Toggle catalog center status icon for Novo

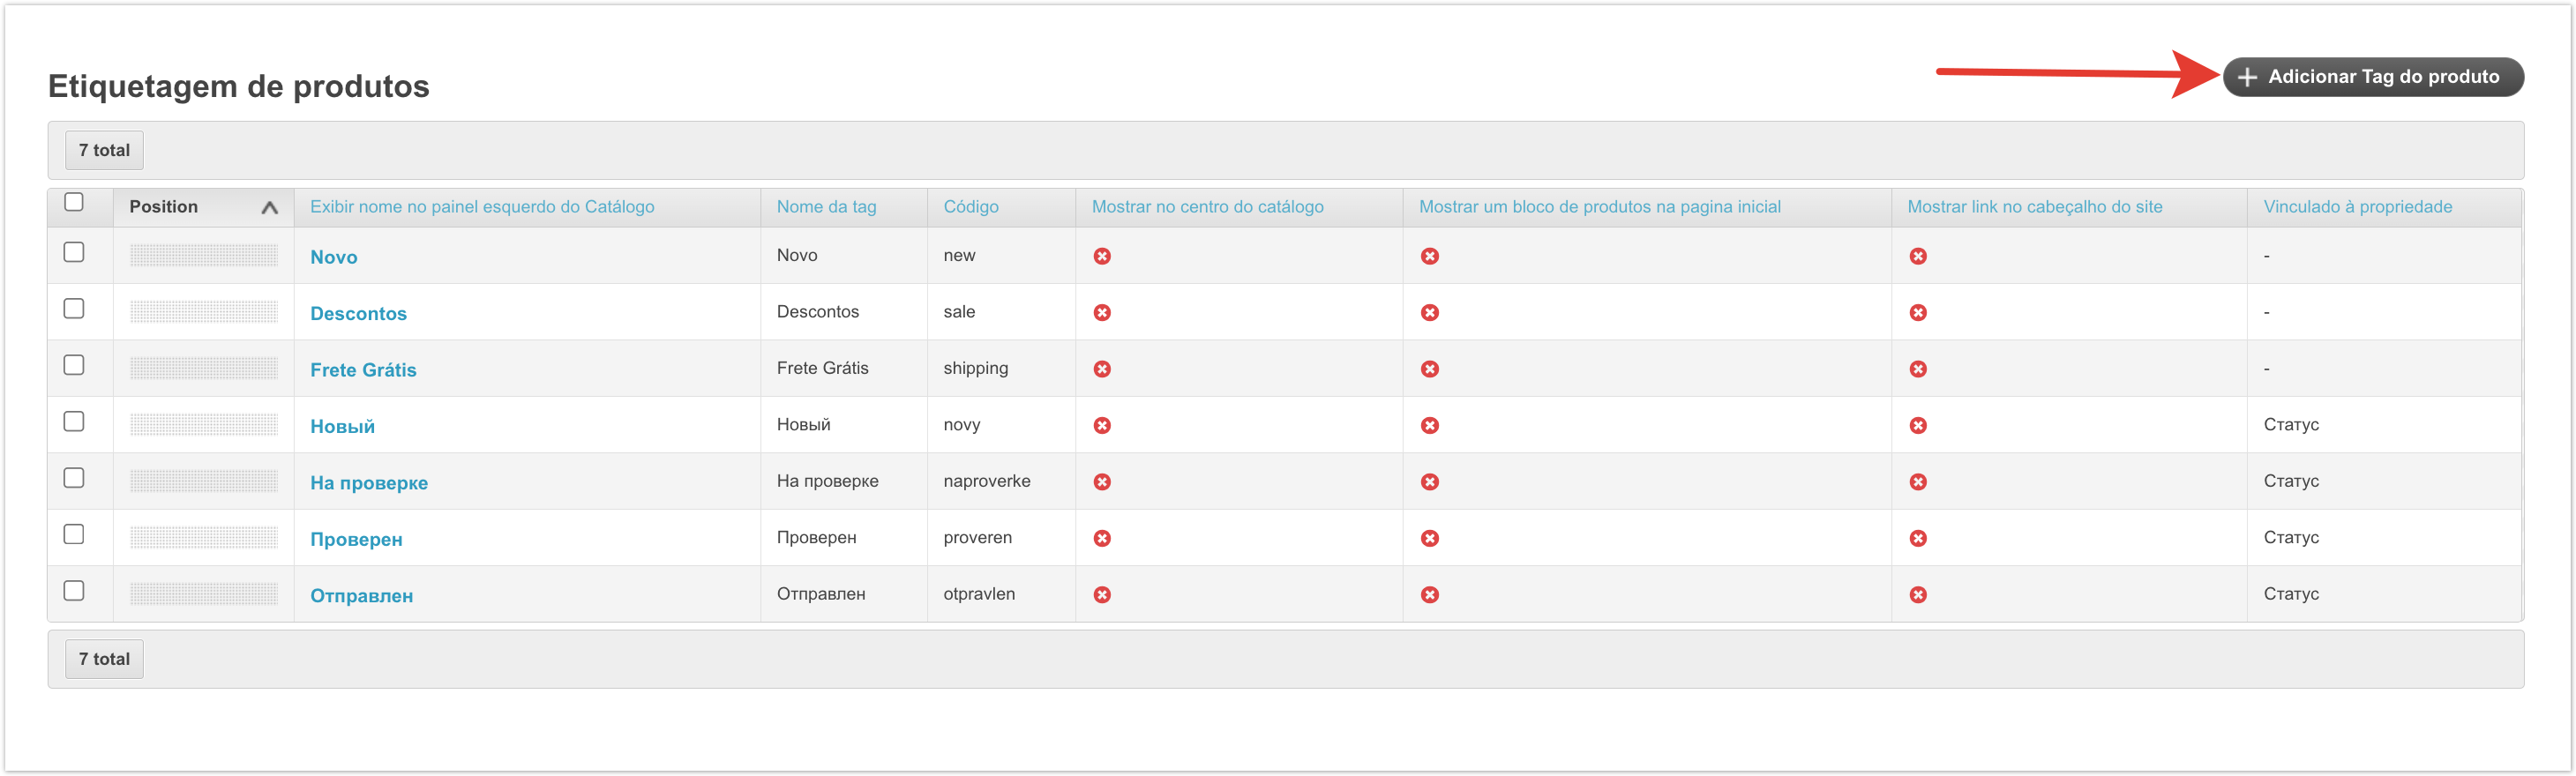(1102, 256)
